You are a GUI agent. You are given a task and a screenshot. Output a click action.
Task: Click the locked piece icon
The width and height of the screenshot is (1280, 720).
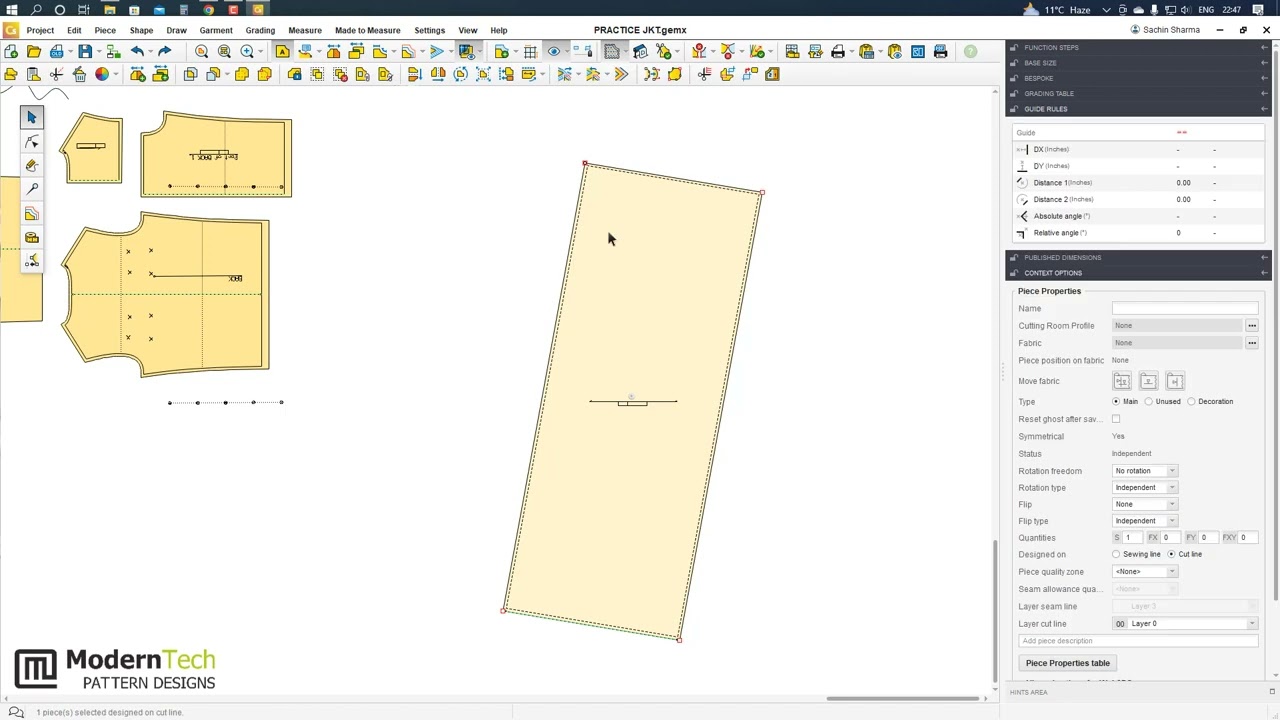click(296, 74)
